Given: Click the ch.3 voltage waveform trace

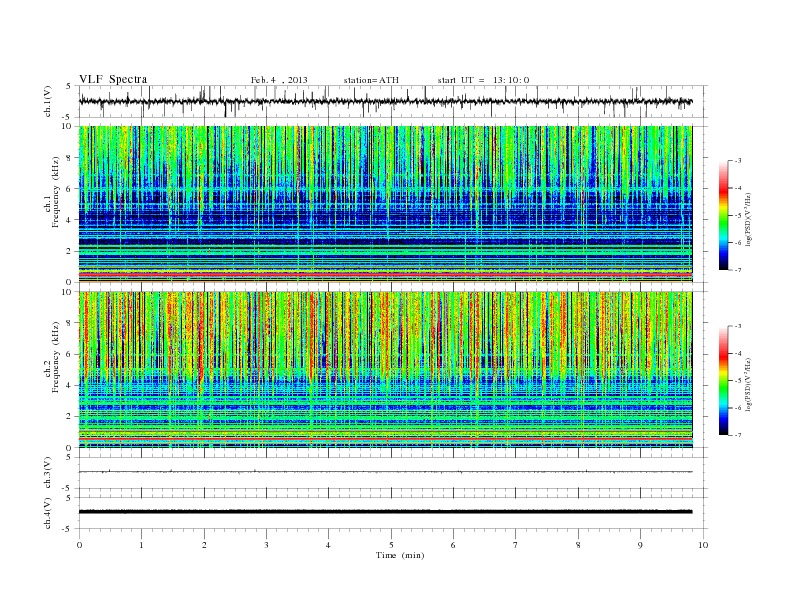Looking at the screenshot, I should [x=385, y=472].
